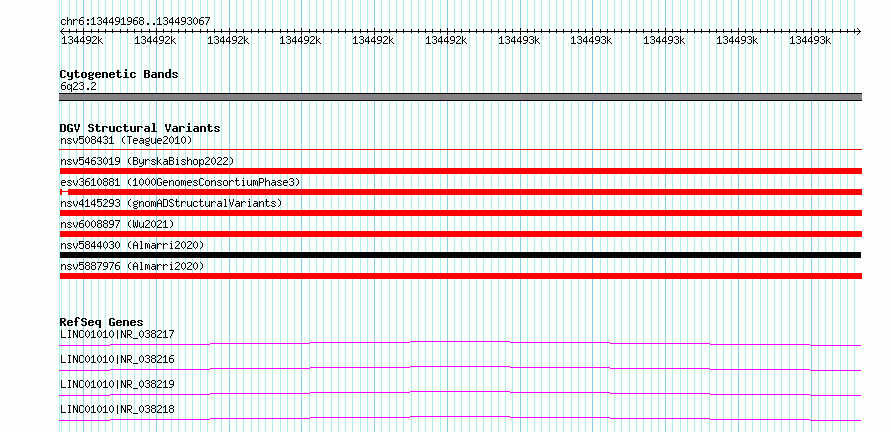Select the magenta NR_038219 transcript line
This screenshot has height=432, width=890.
tap(460, 393)
